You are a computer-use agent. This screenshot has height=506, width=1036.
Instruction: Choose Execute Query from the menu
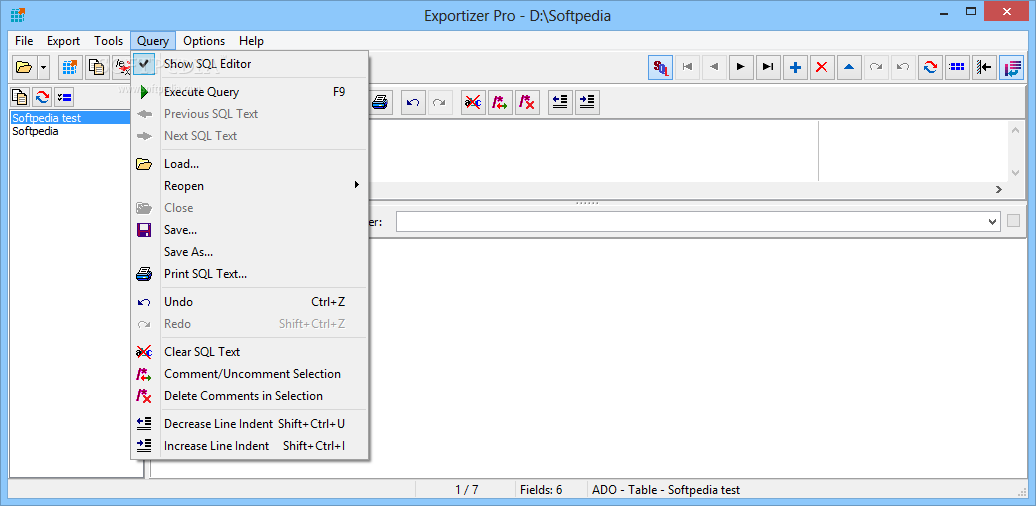tap(249, 92)
